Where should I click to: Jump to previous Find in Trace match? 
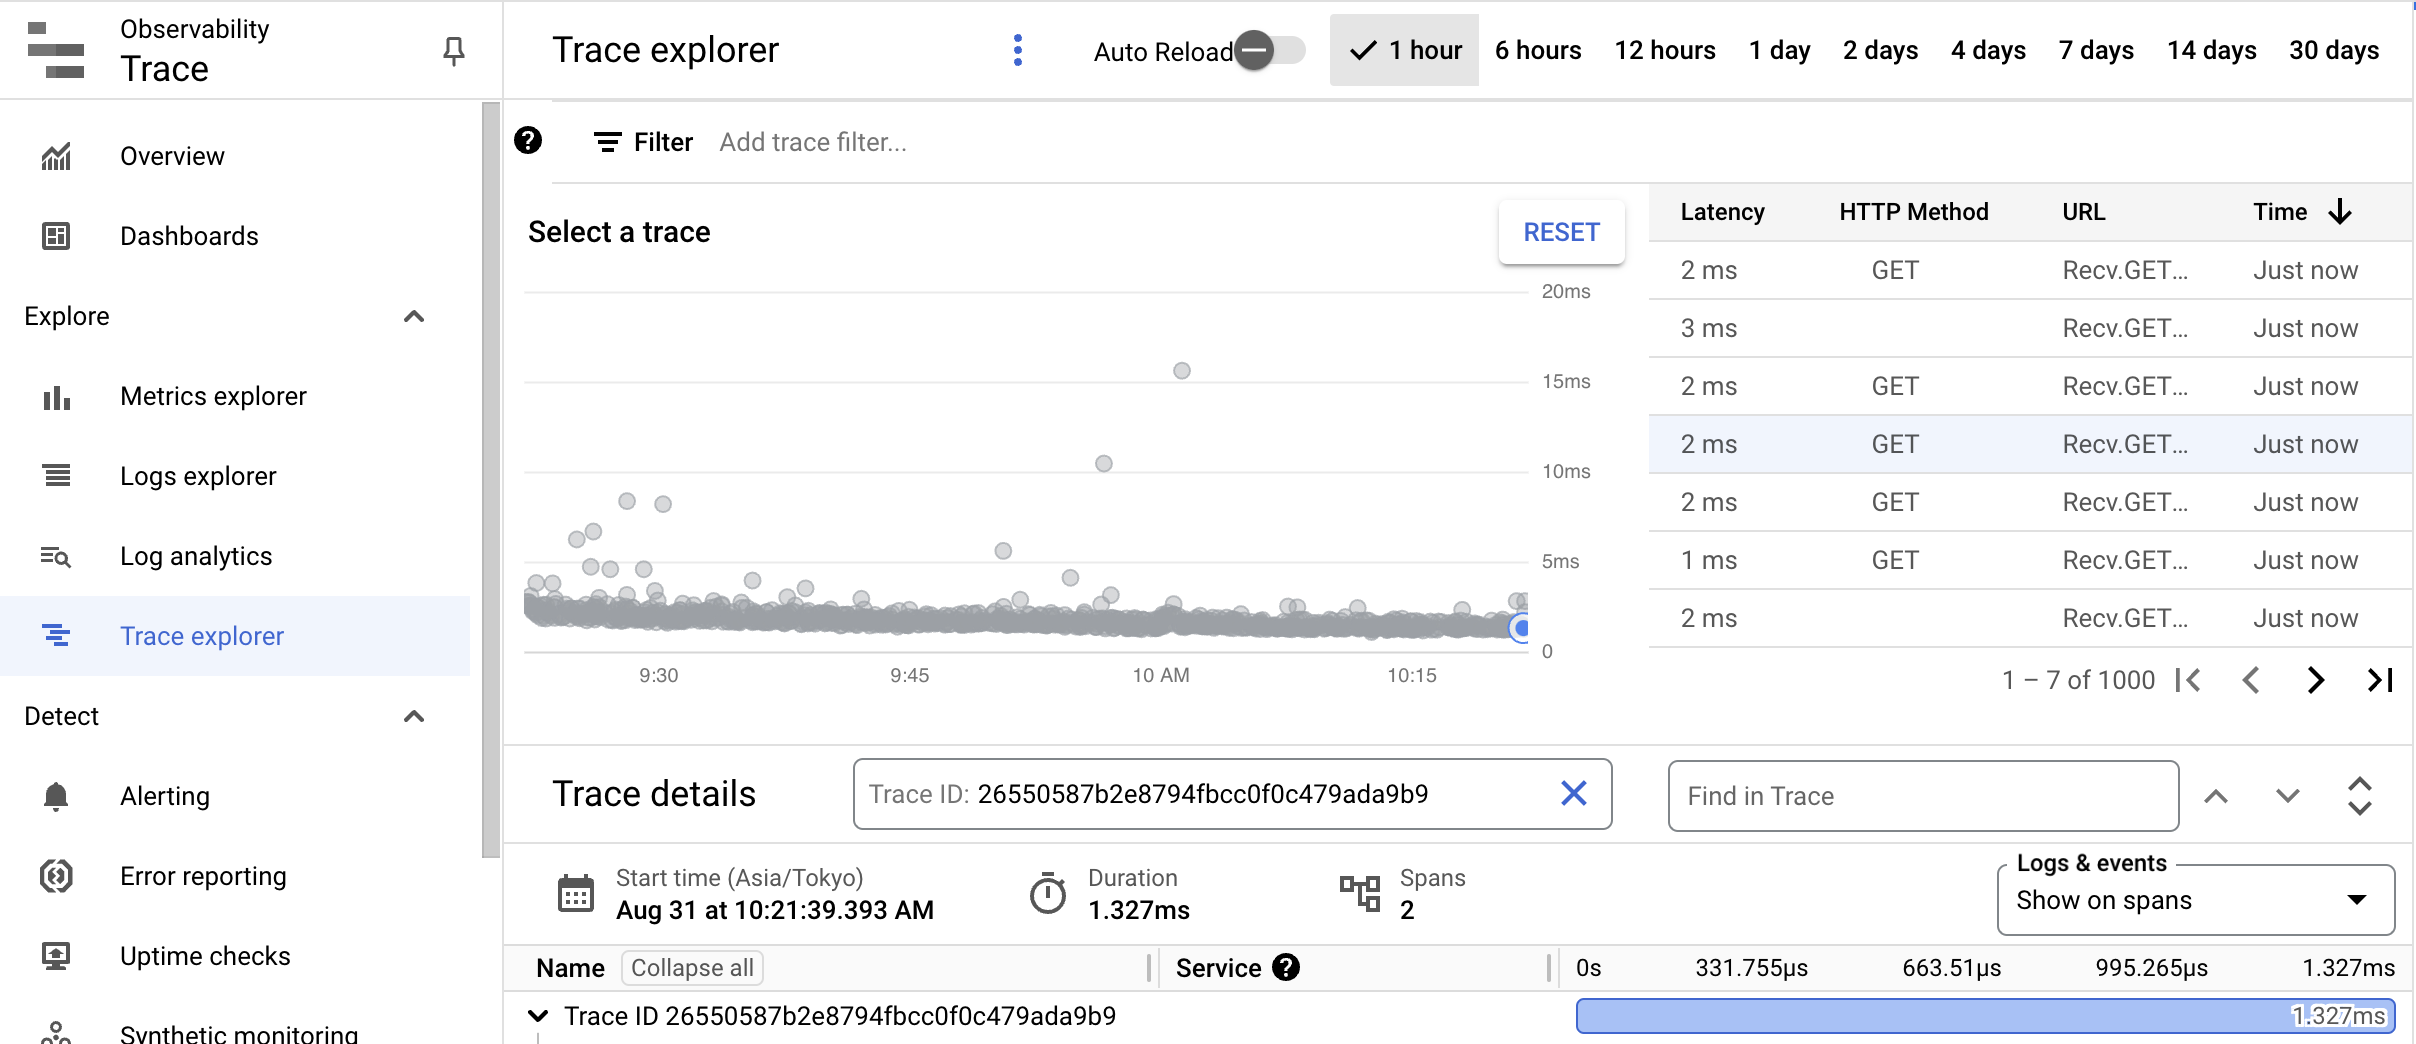tap(2216, 796)
